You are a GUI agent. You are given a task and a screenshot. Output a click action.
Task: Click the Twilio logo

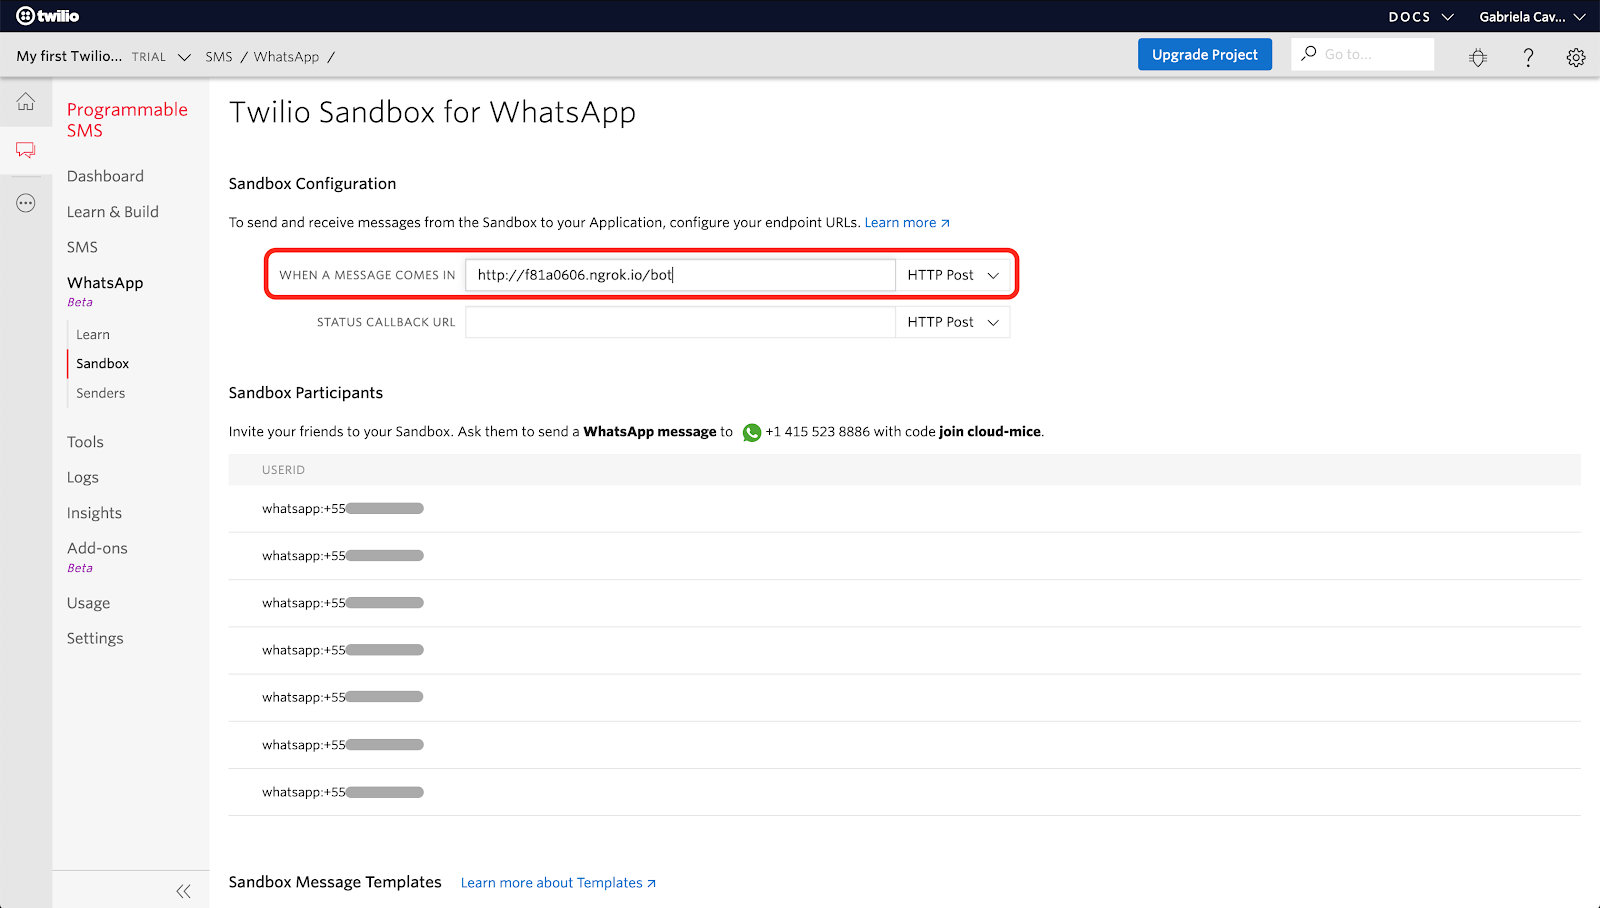tap(47, 16)
